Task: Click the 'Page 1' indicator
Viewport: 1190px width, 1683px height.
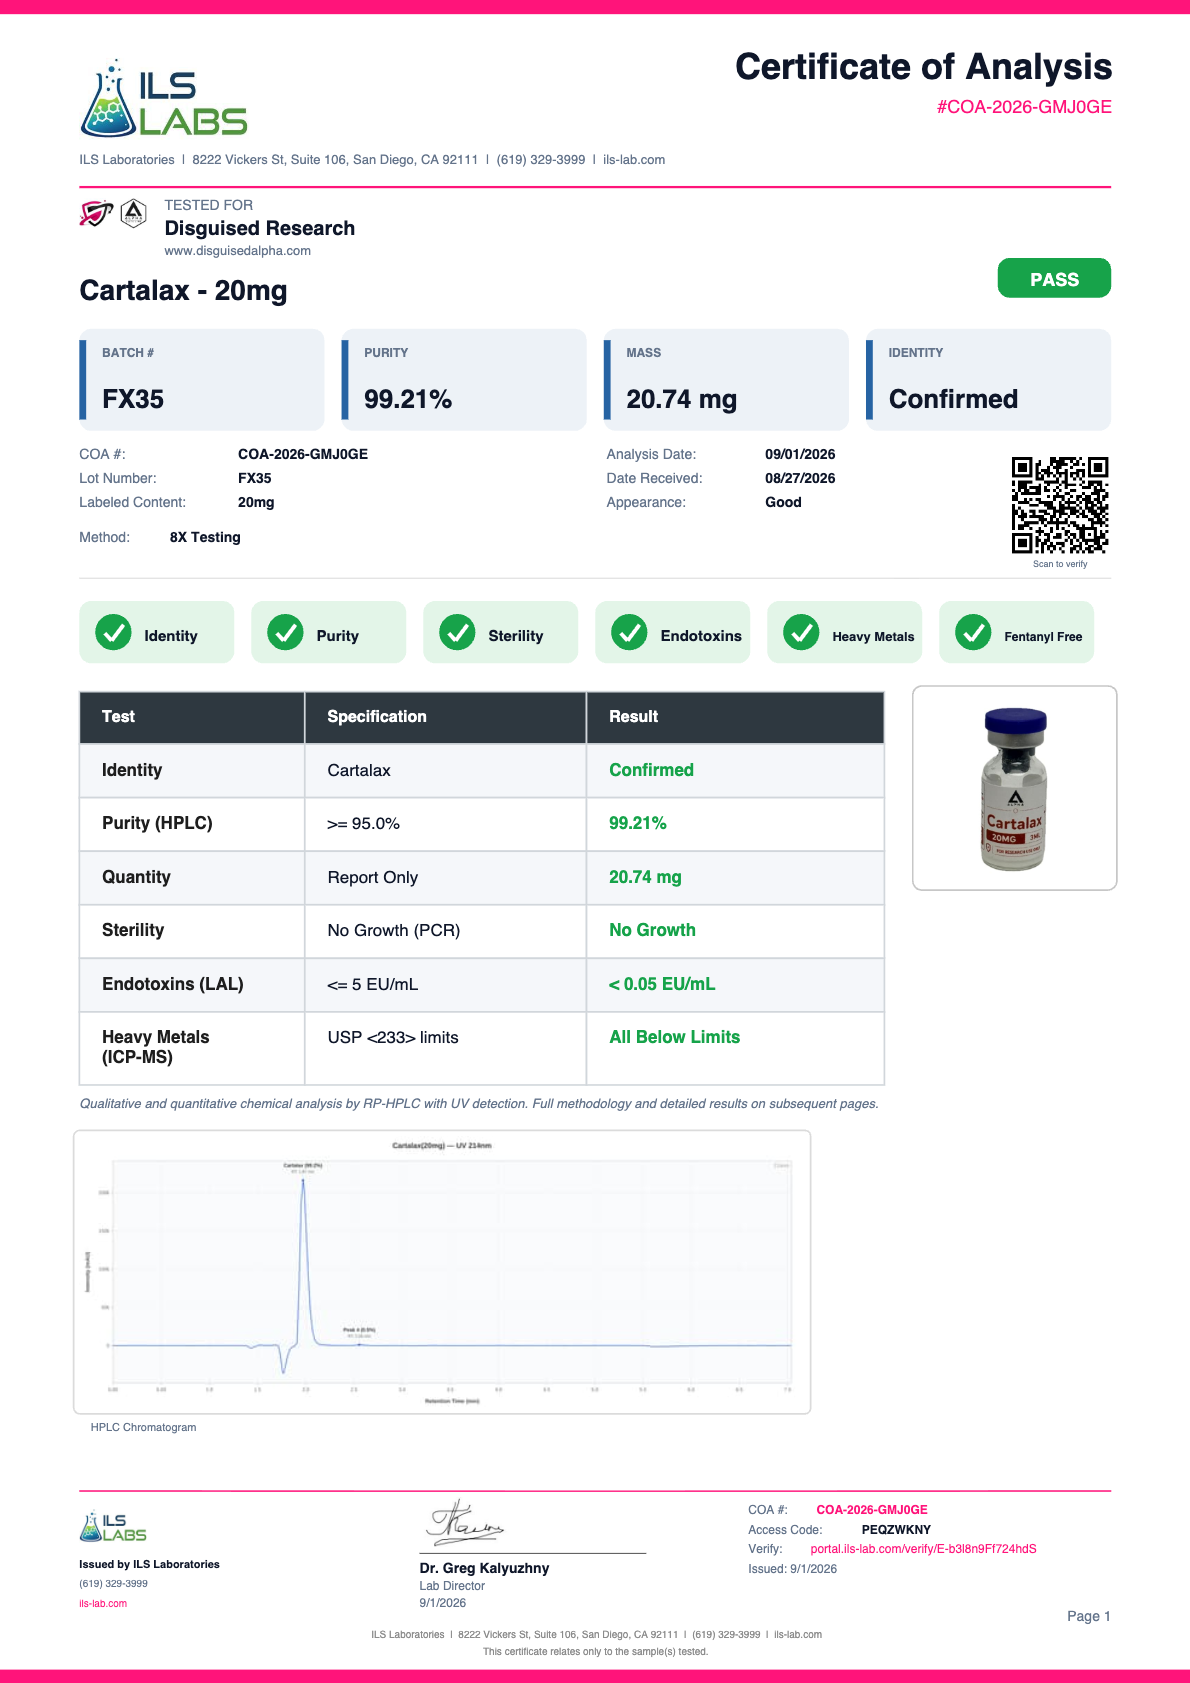Action: click(1088, 1616)
